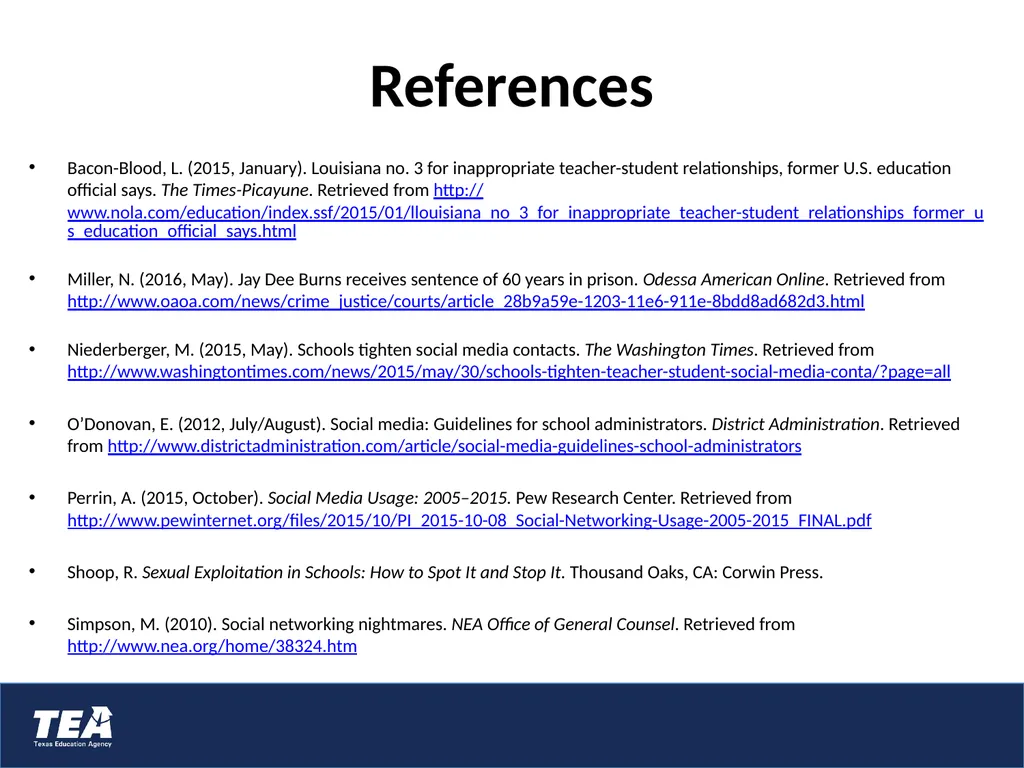Select the References slide title
The width and height of the screenshot is (1024, 768).
tap(511, 87)
